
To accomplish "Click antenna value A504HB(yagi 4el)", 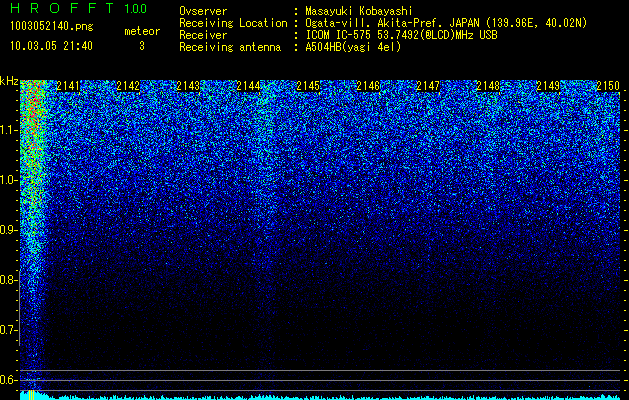I will [x=353, y=47].
